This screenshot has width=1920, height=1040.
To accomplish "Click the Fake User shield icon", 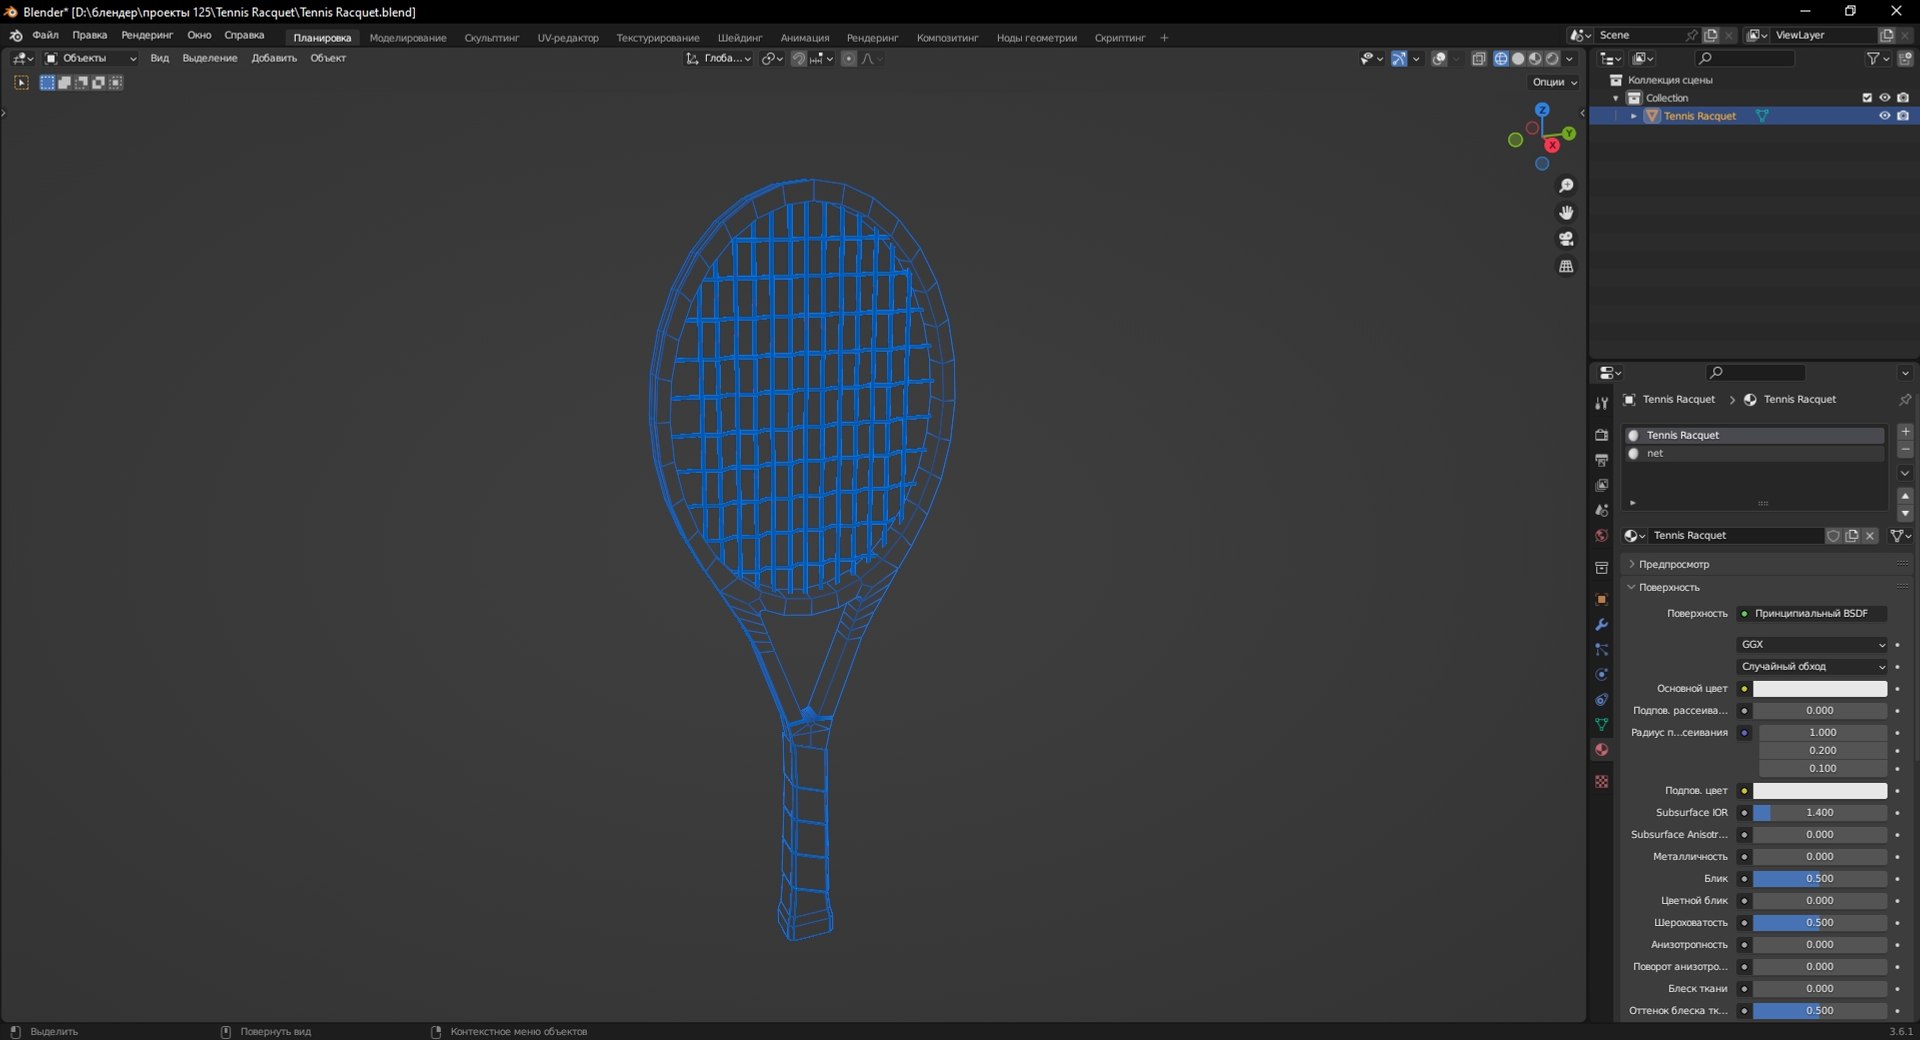I will (1833, 536).
